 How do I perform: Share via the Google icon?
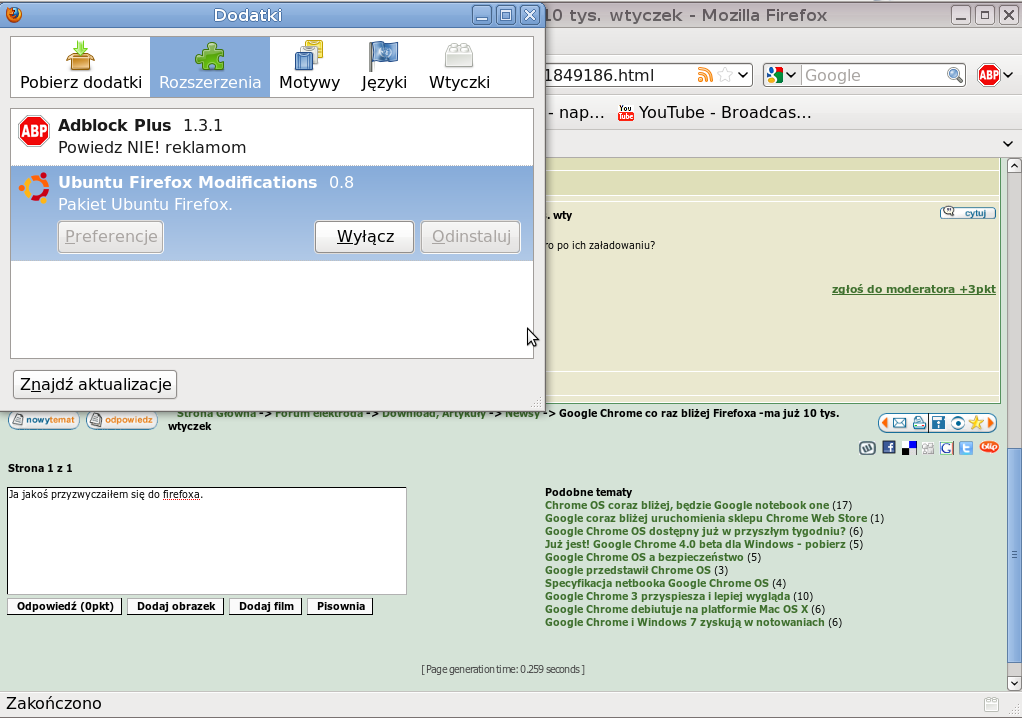pos(946,448)
